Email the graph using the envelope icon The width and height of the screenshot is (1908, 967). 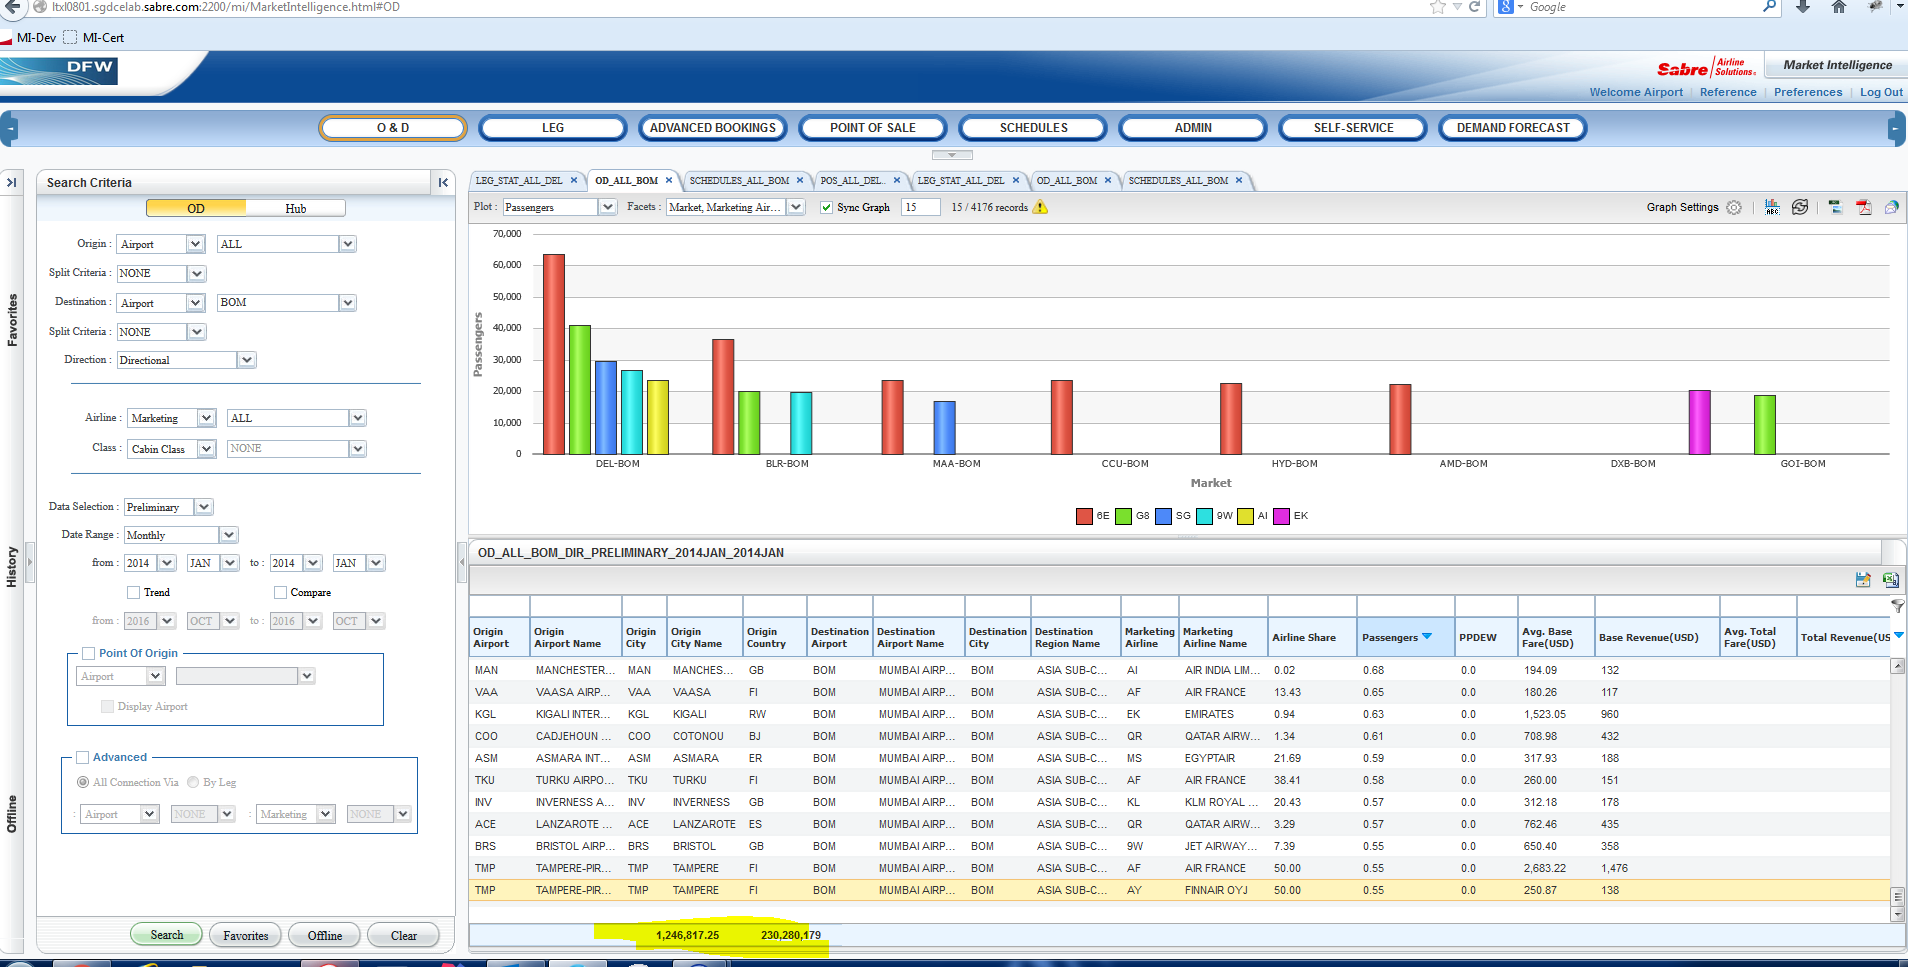pyautogui.click(x=1892, y=207)
